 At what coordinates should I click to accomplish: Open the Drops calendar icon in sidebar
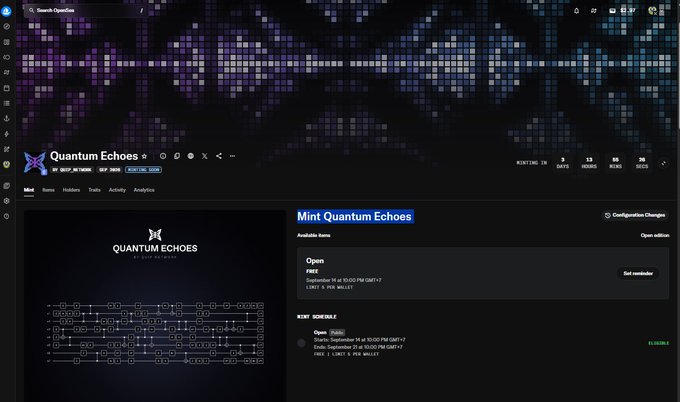pos(7,88)
